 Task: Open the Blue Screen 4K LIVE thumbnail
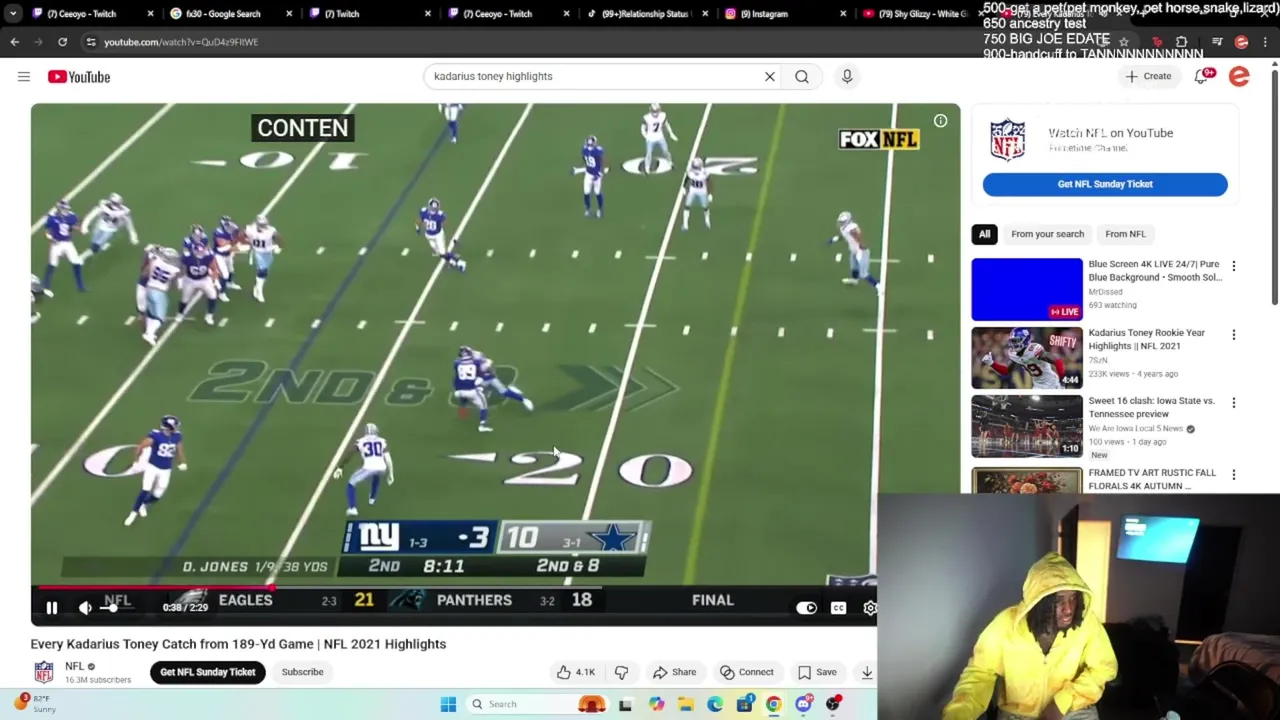pyautogui.click(x=1027, y=289)
